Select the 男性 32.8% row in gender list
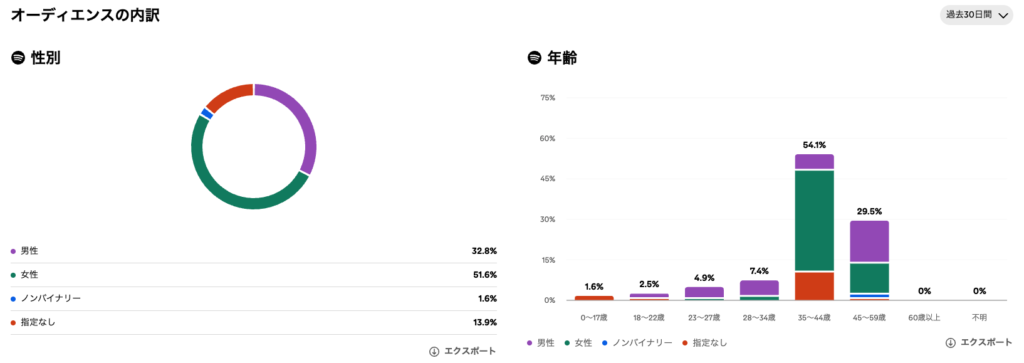Screen dimensions: 1024x363 [x=253, y=251]
